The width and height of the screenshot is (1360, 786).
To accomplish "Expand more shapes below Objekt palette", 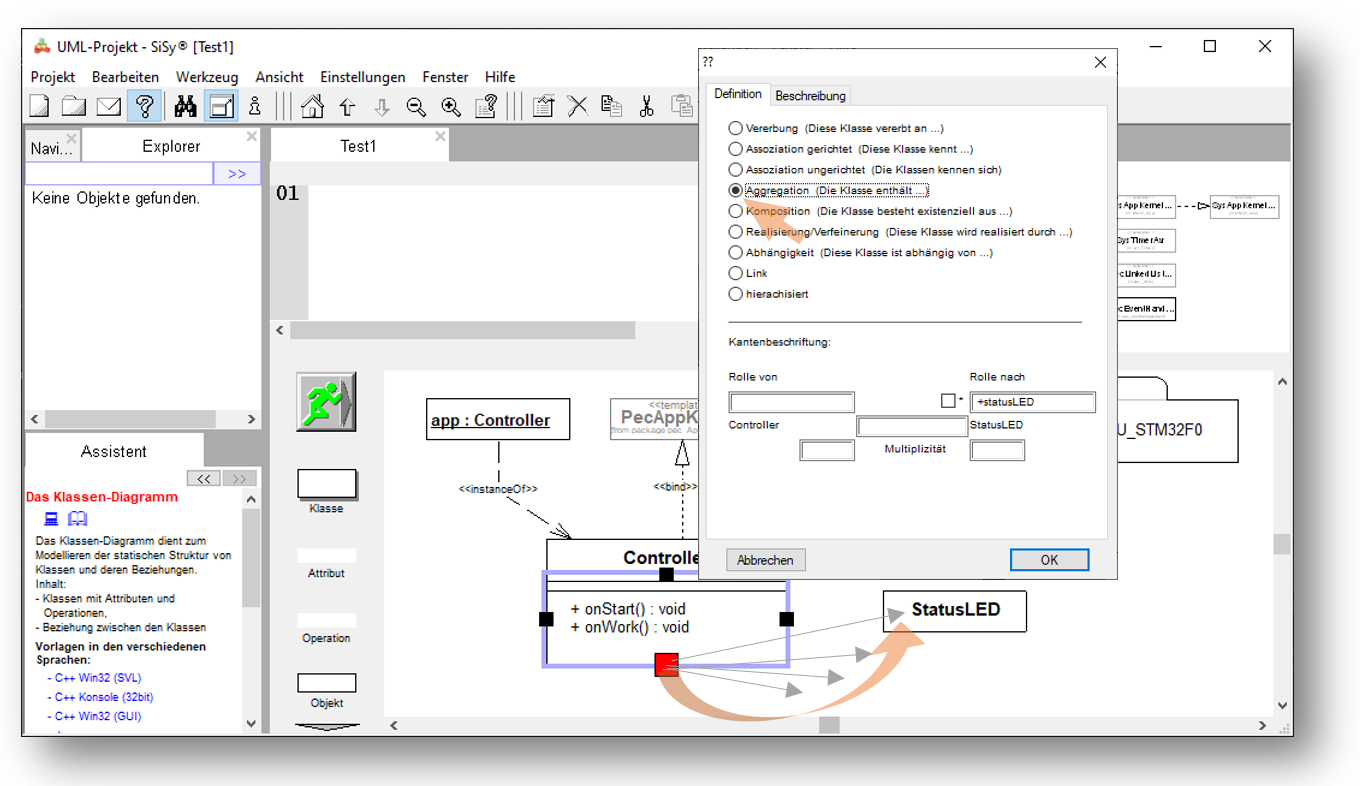I will [x=327, y=727].
